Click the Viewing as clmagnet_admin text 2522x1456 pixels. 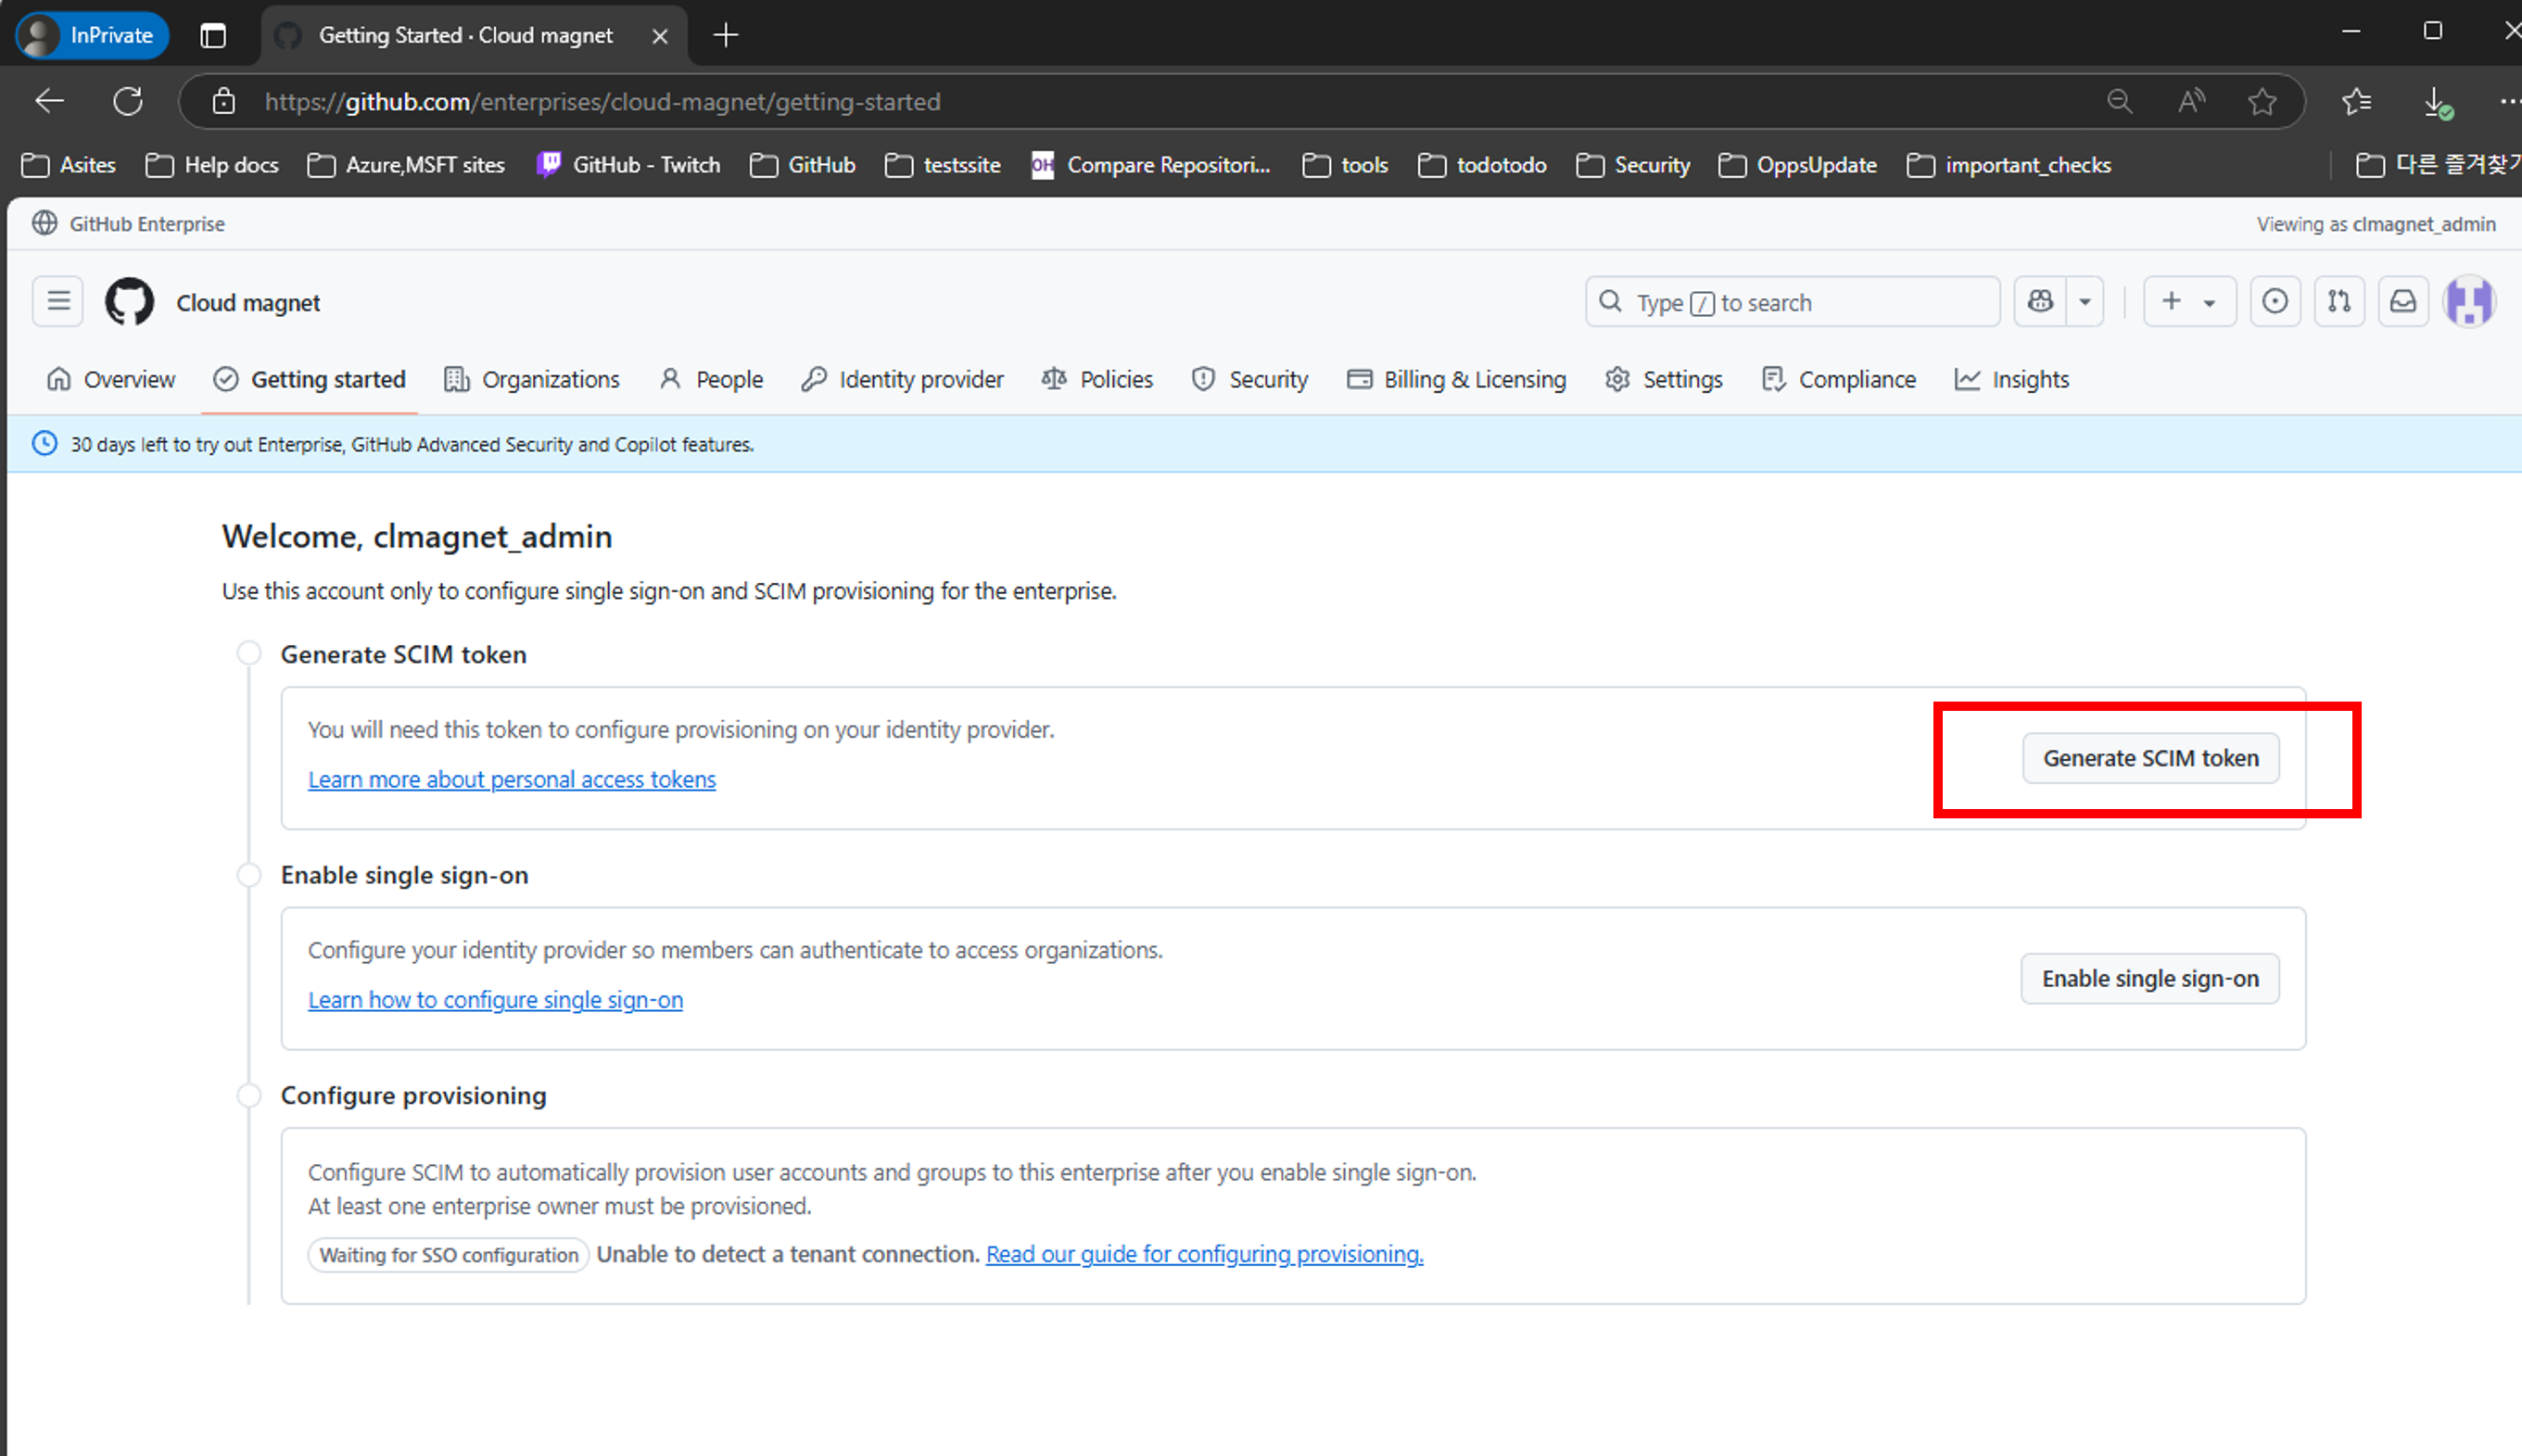pos(2376,224)
